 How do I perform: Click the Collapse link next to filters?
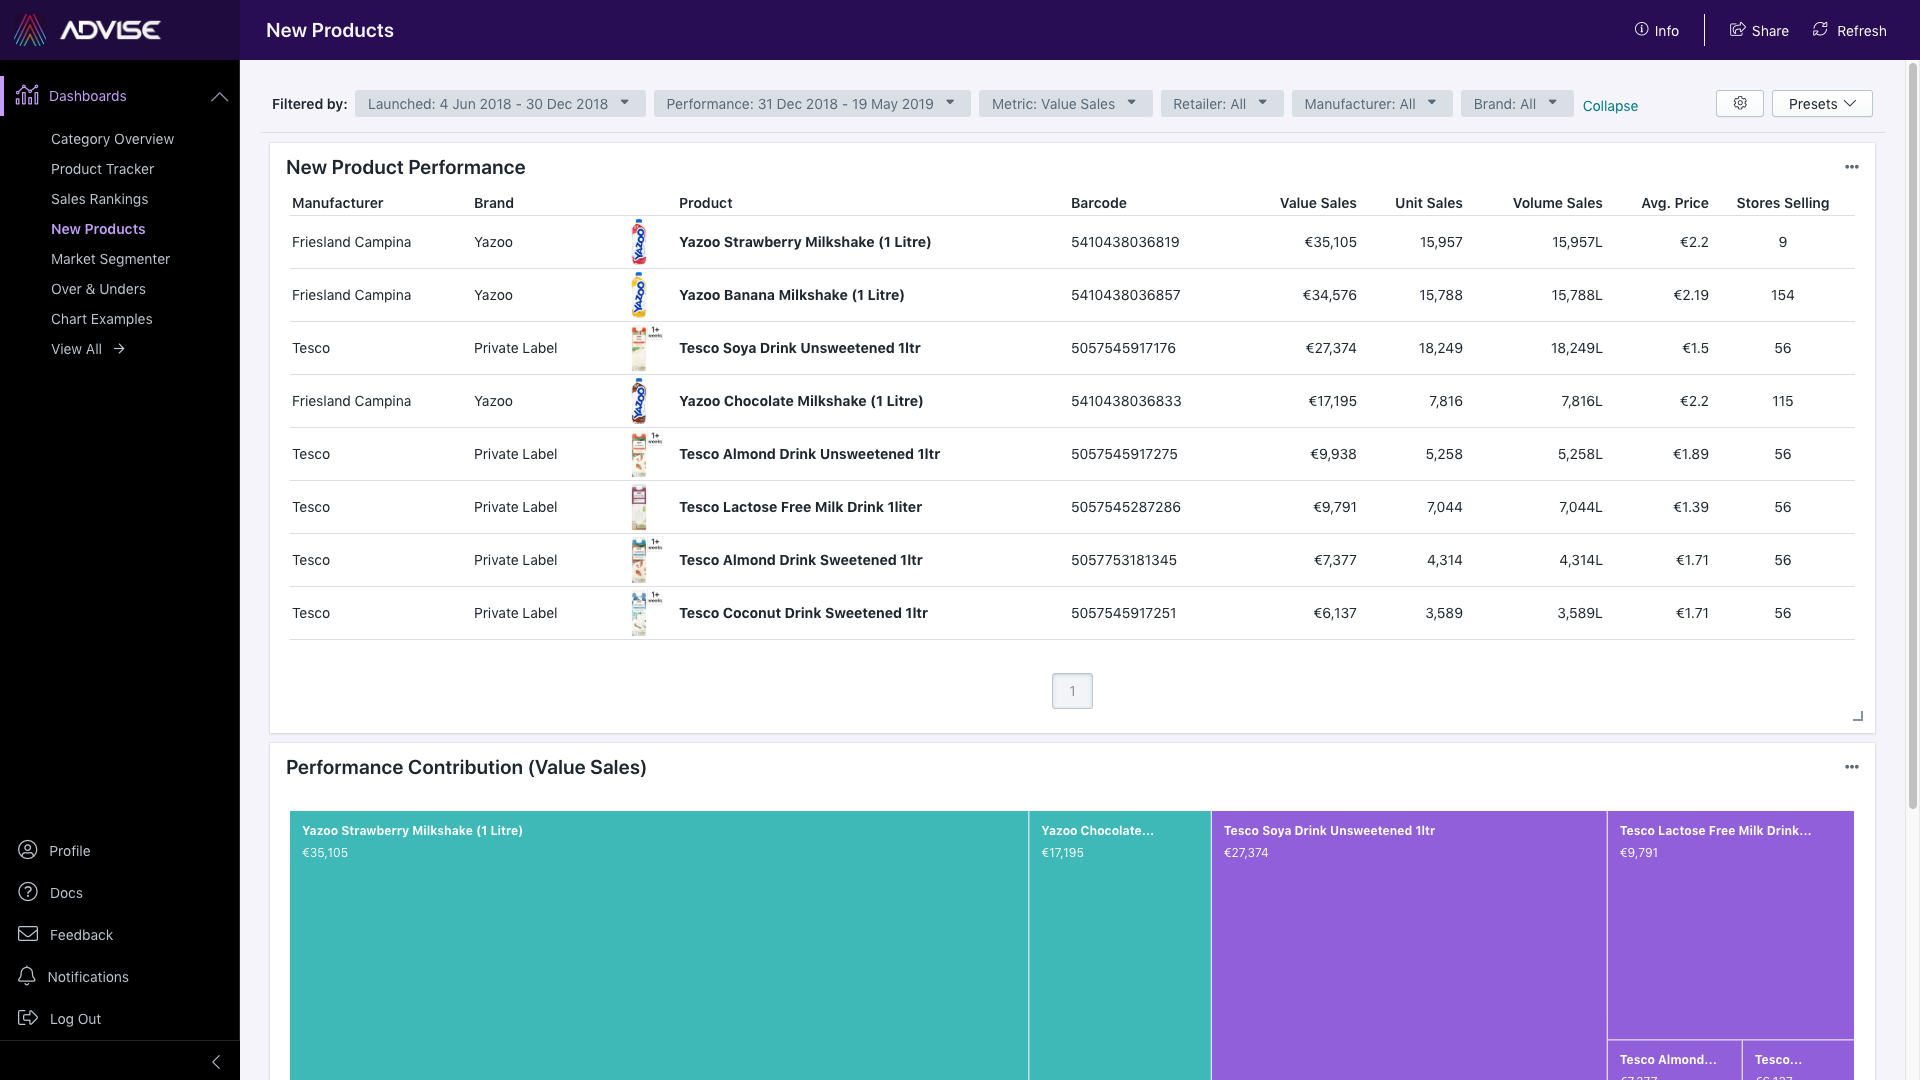pos(1609,105)
